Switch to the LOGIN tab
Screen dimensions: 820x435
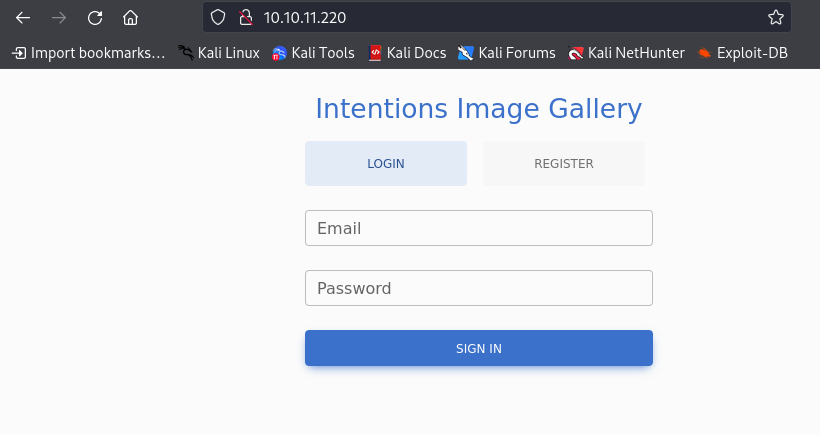click(x=386, y=164)
